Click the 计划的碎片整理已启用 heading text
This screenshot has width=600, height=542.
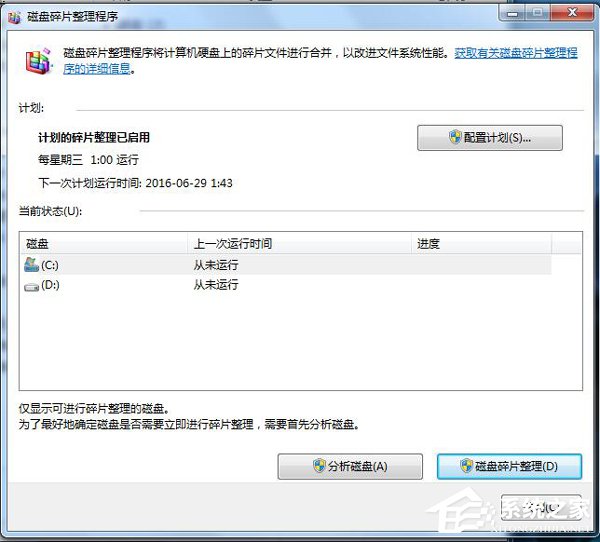(94, 137)
